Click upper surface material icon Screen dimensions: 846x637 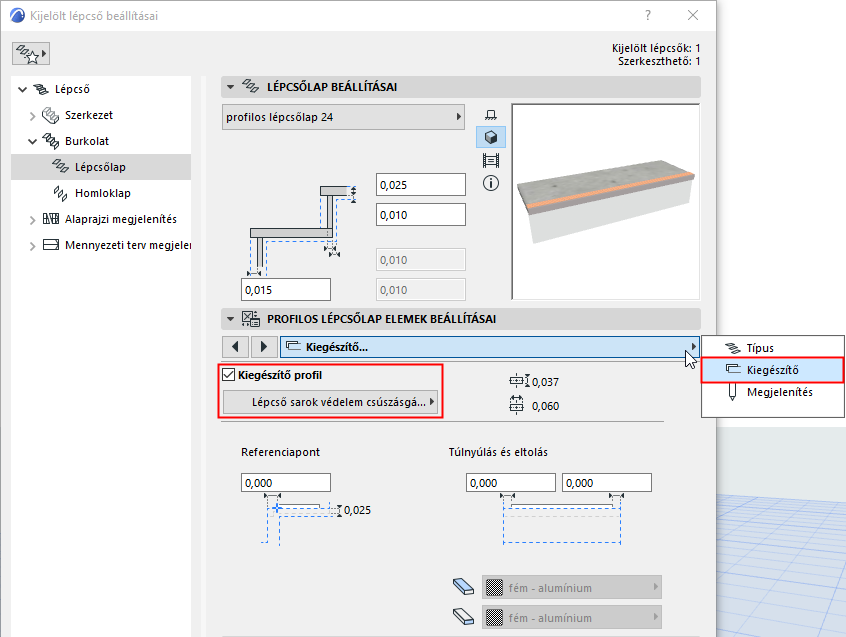[x=463, y=587]
